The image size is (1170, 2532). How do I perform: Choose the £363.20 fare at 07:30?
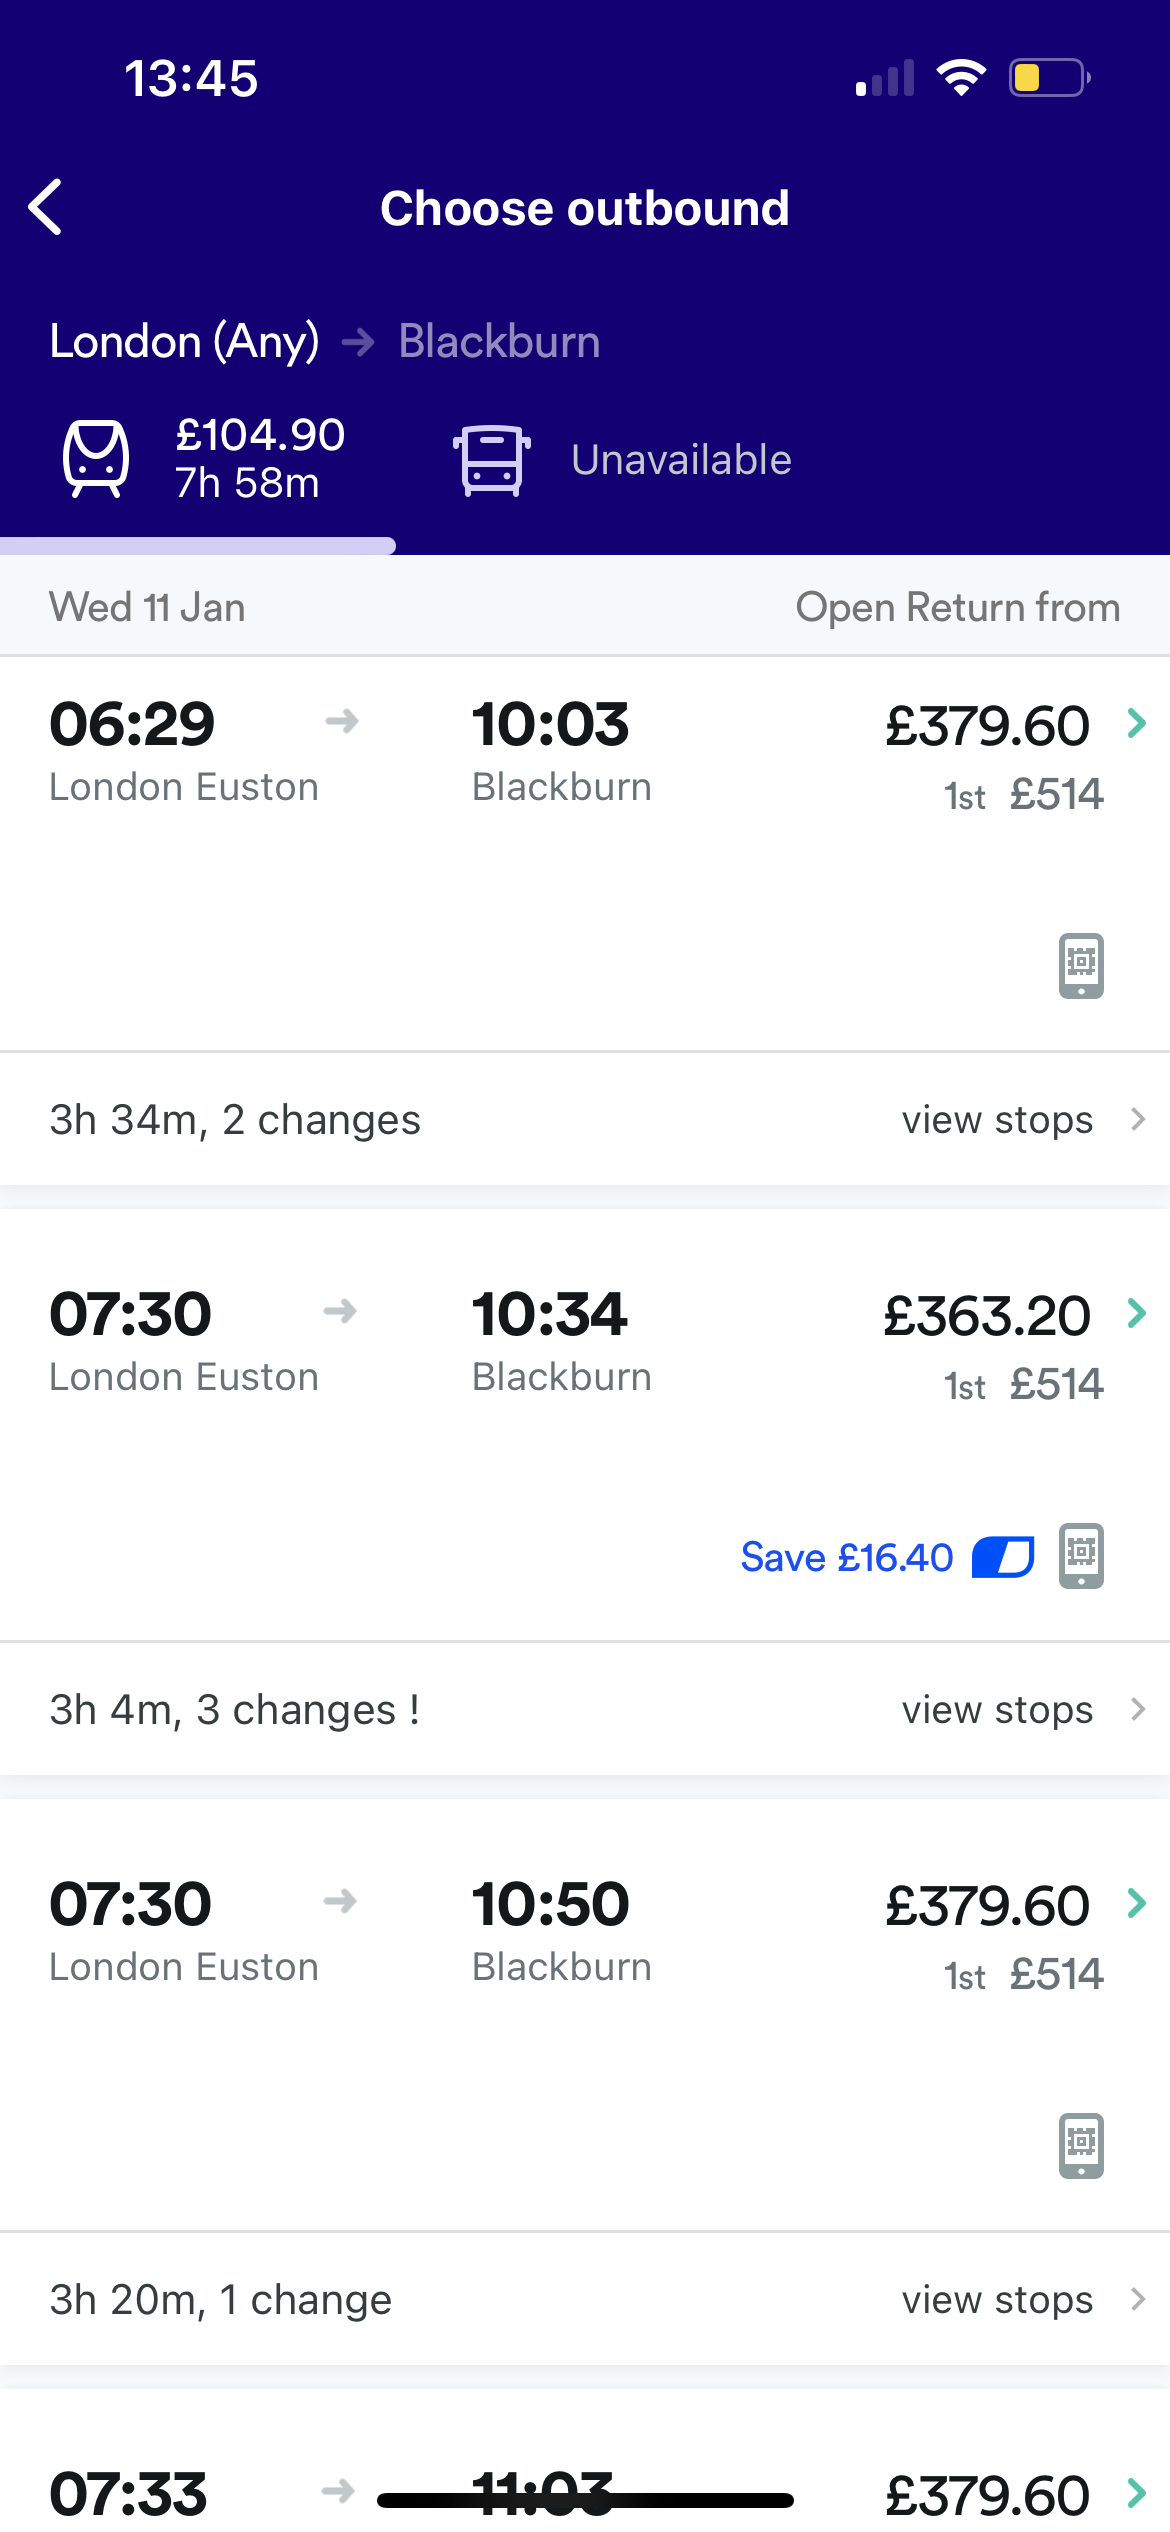click(986, 1316)
